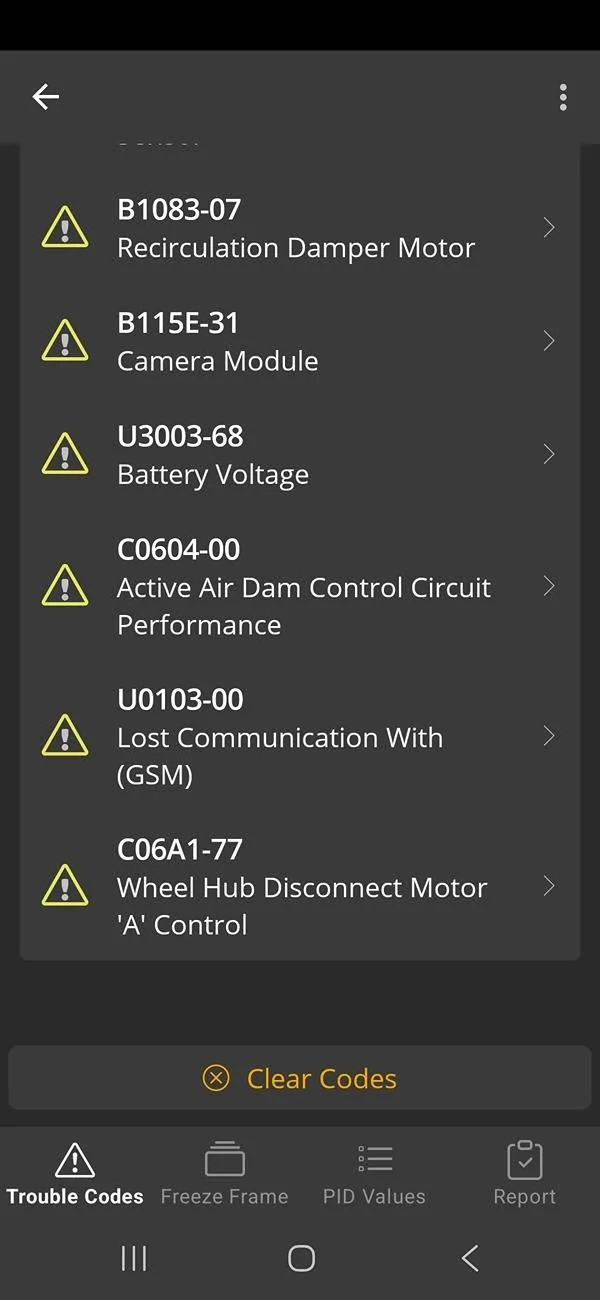Open the Report tab
The image size is (600, 1300).
524,1172
